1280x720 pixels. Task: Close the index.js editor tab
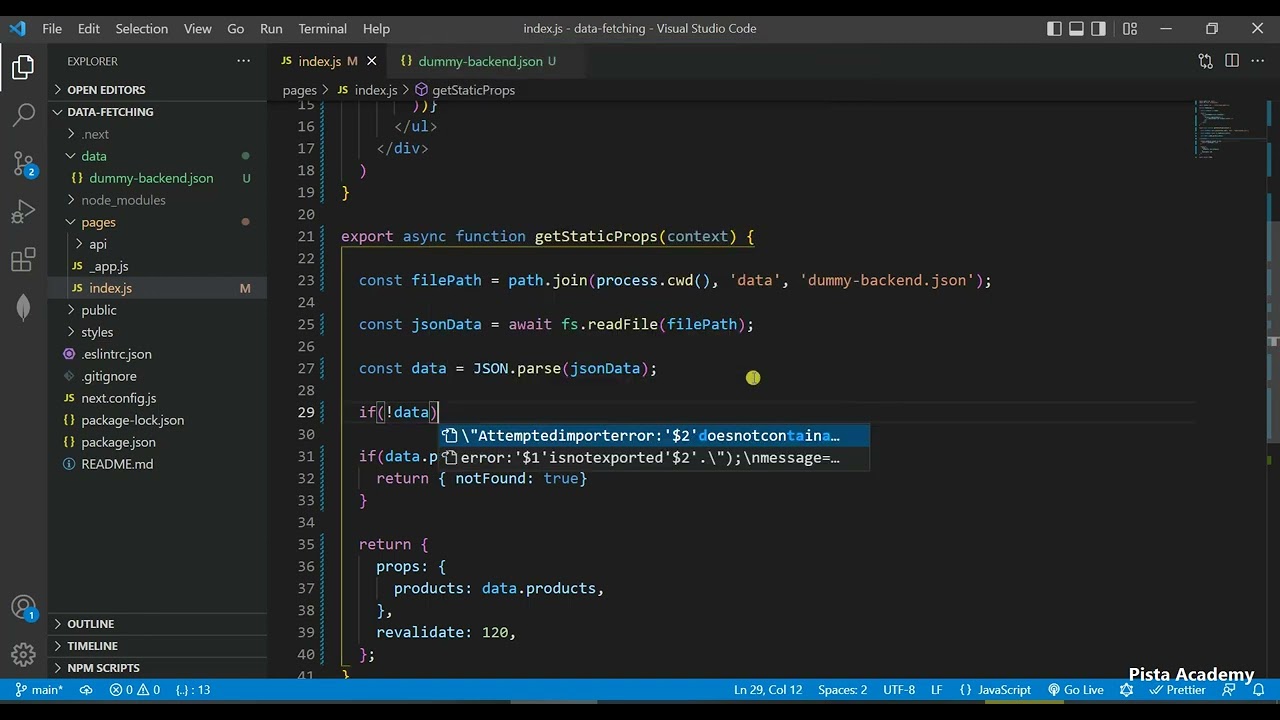[371, 61]
